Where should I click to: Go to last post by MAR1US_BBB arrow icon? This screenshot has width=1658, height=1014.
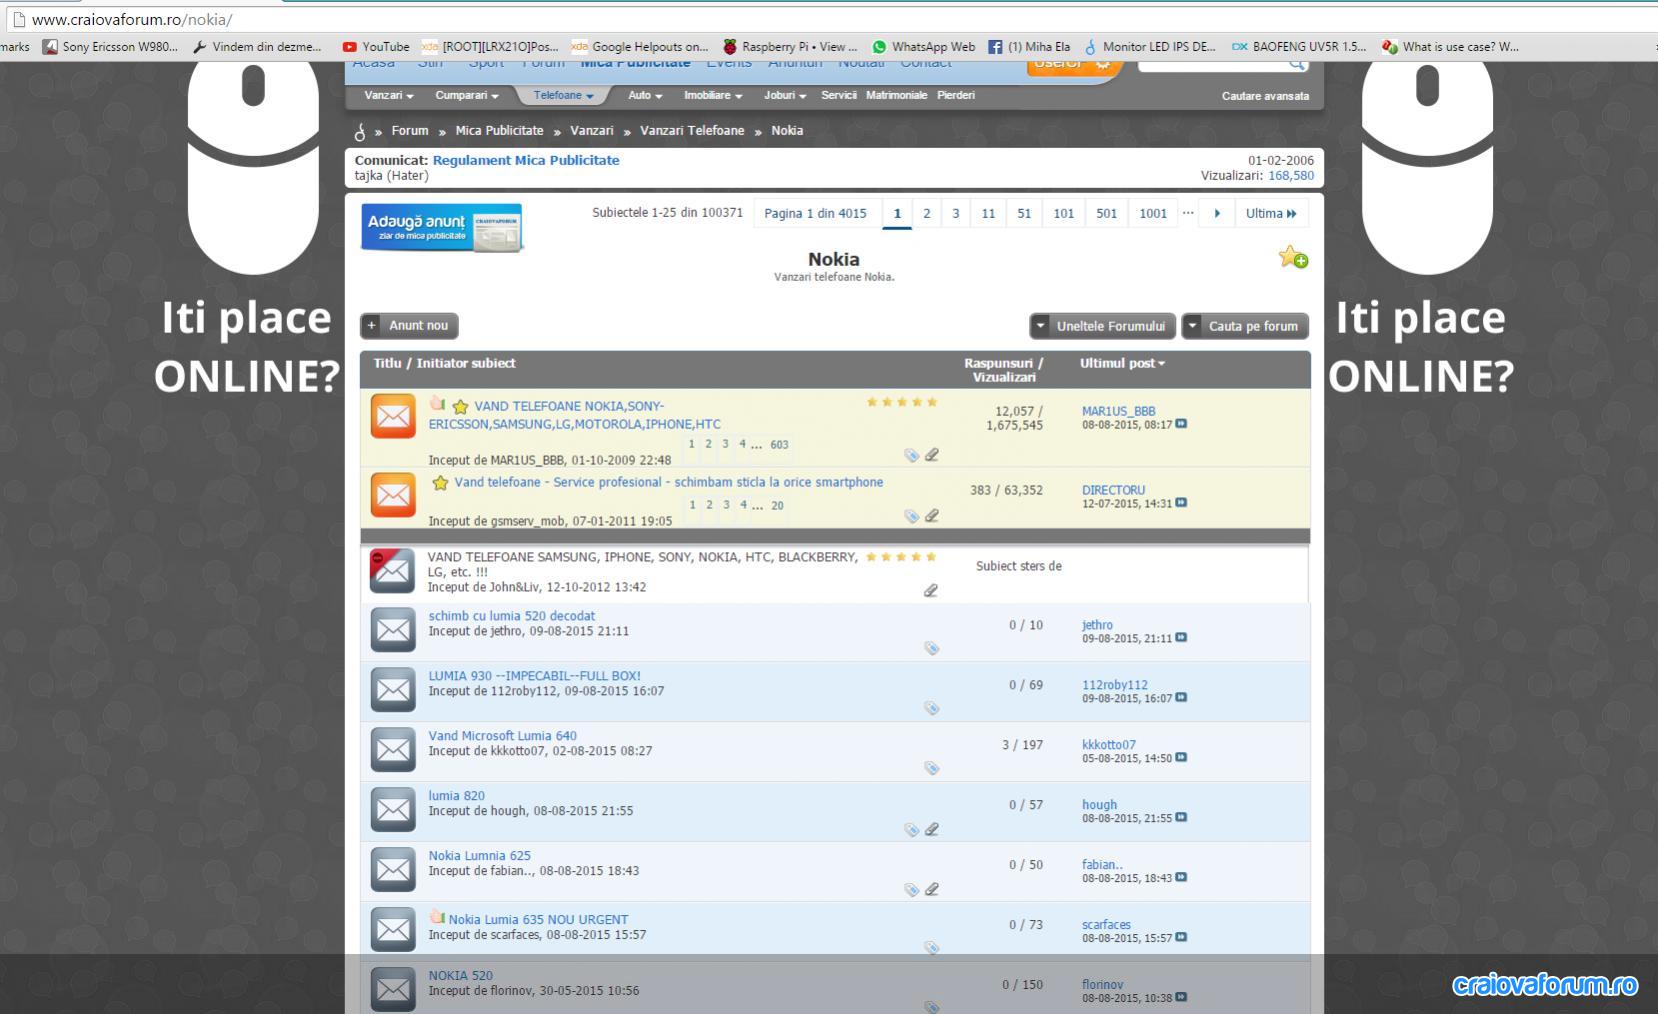click(1181, 424)
